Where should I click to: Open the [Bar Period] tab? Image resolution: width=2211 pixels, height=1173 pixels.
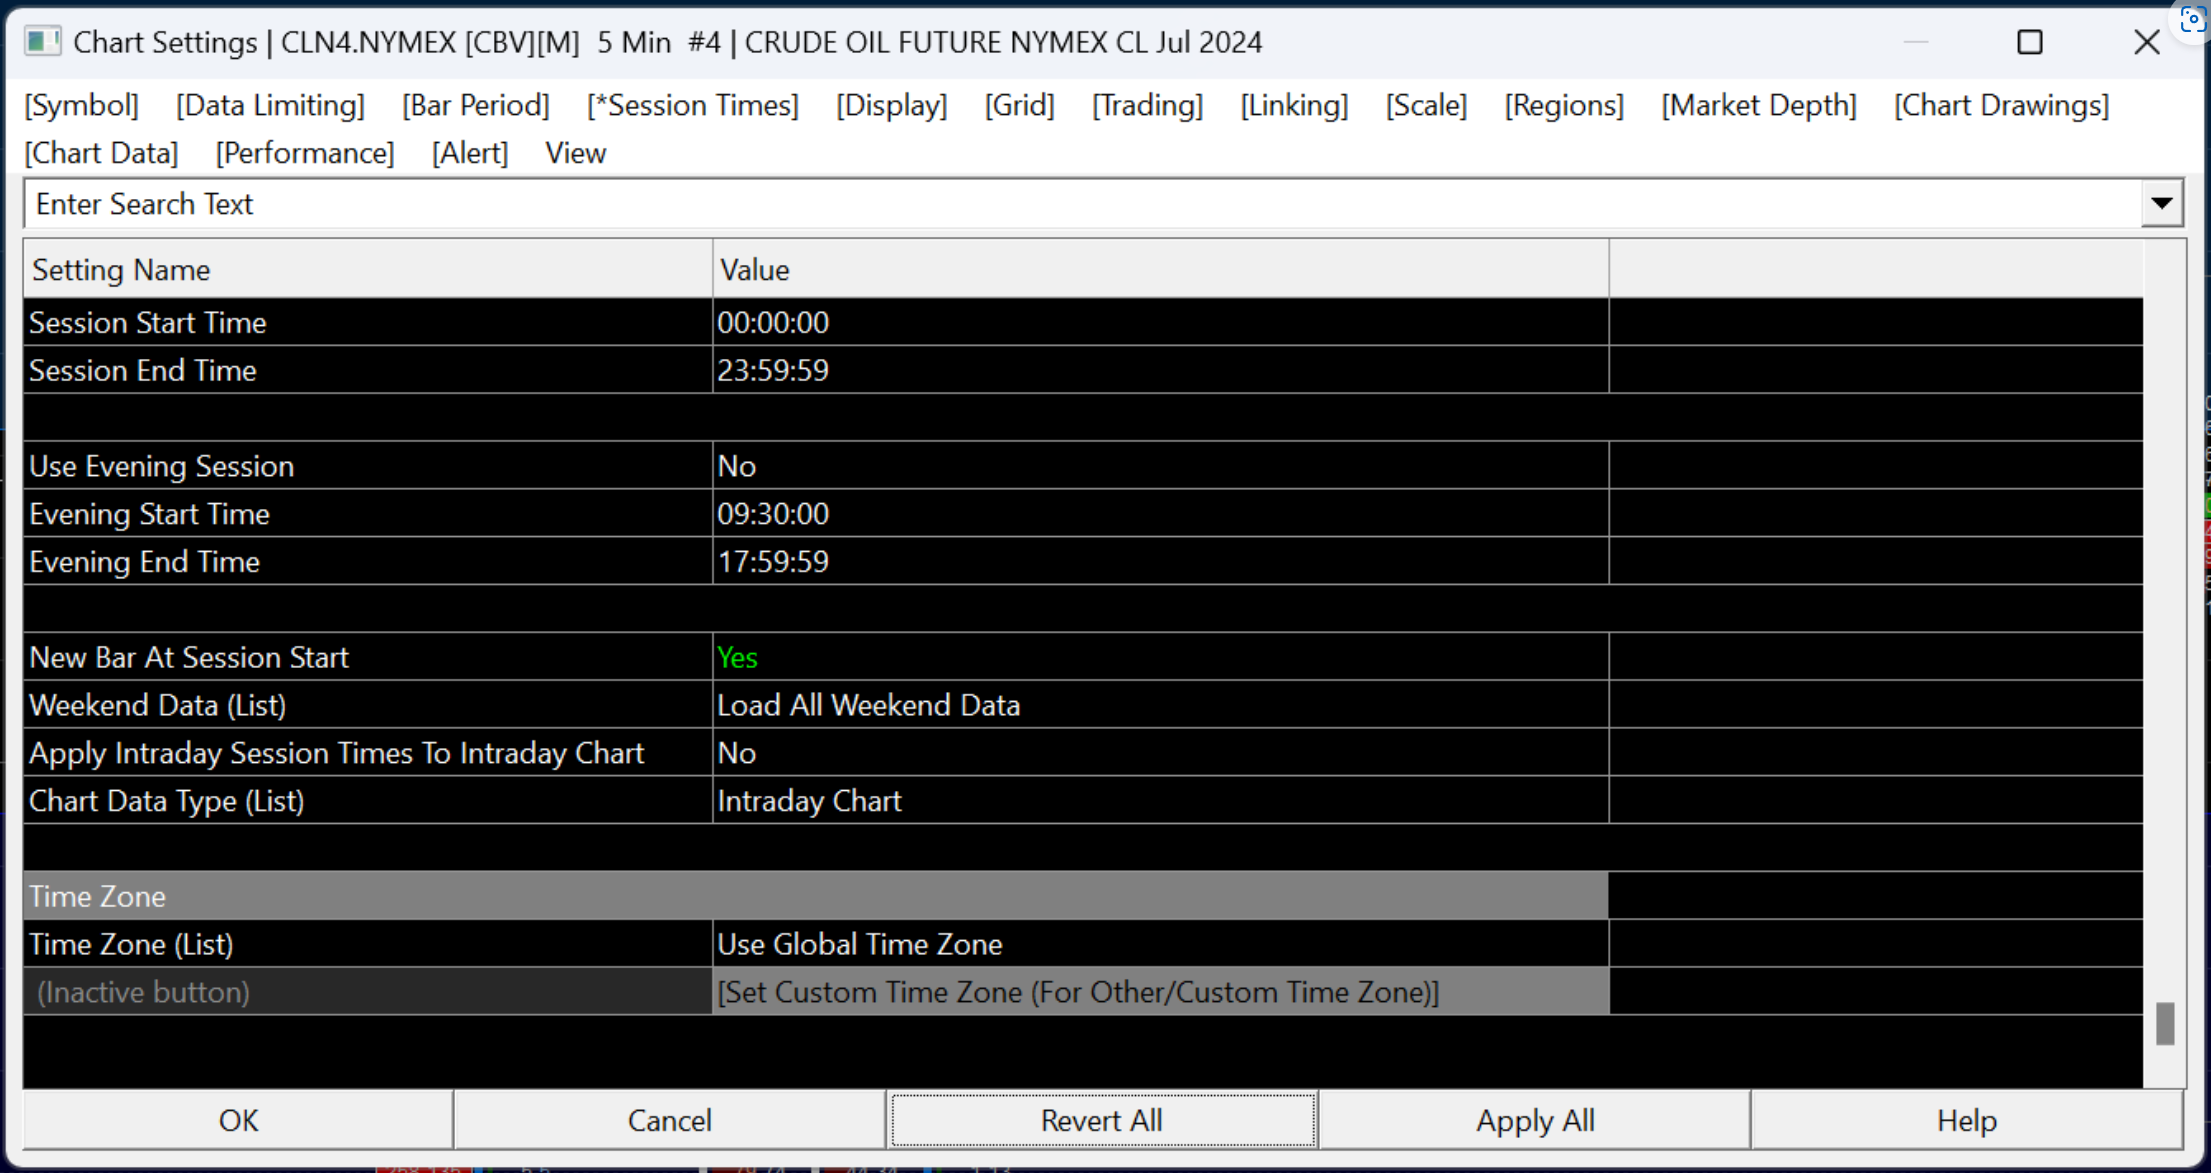[x=476, y=105]
